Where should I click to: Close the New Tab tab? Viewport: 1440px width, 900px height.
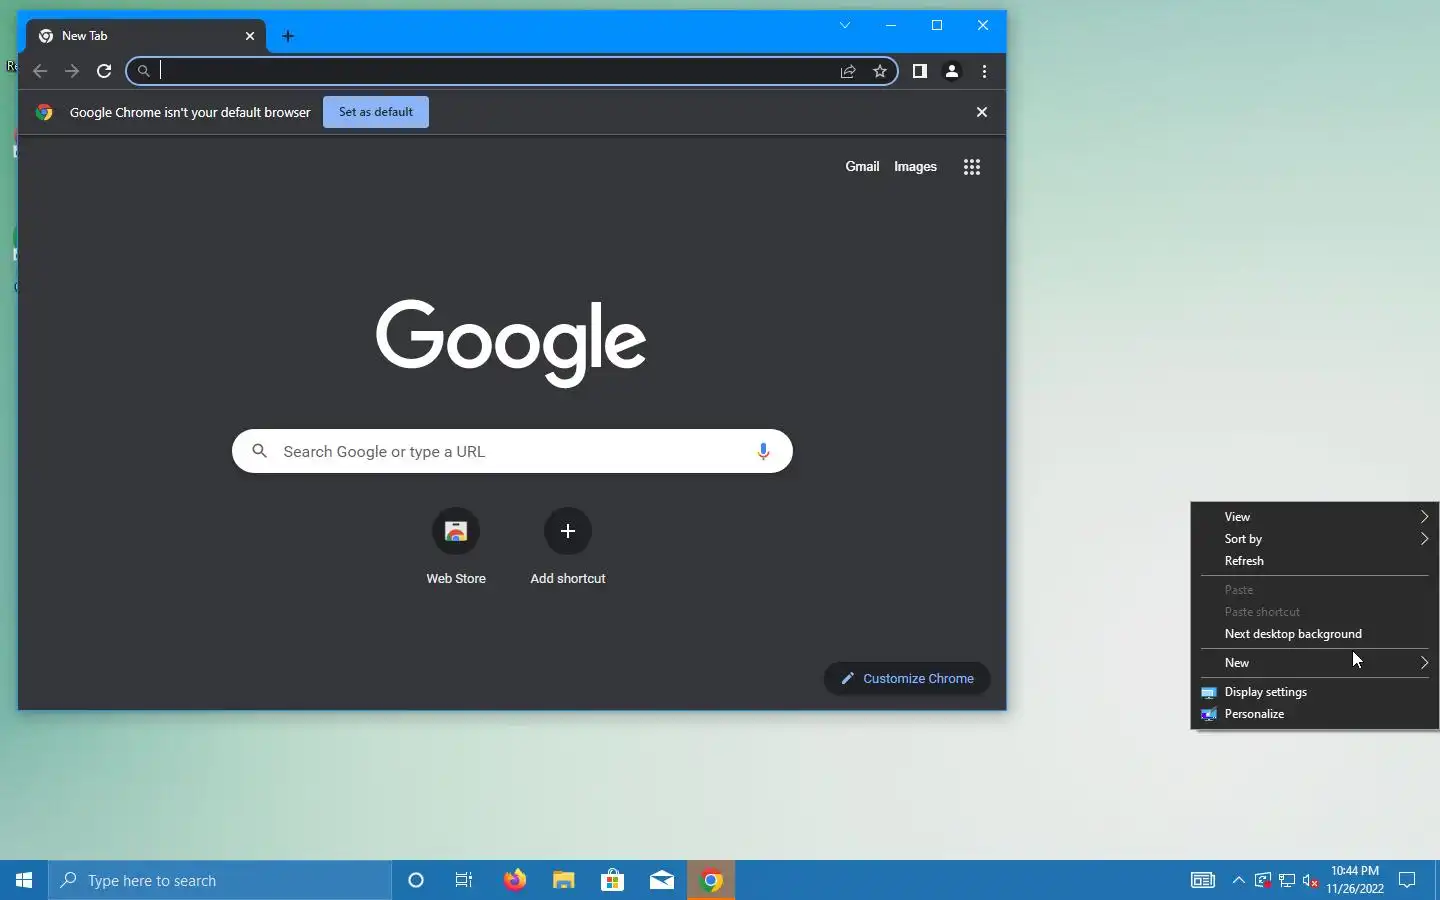[250, 36]
